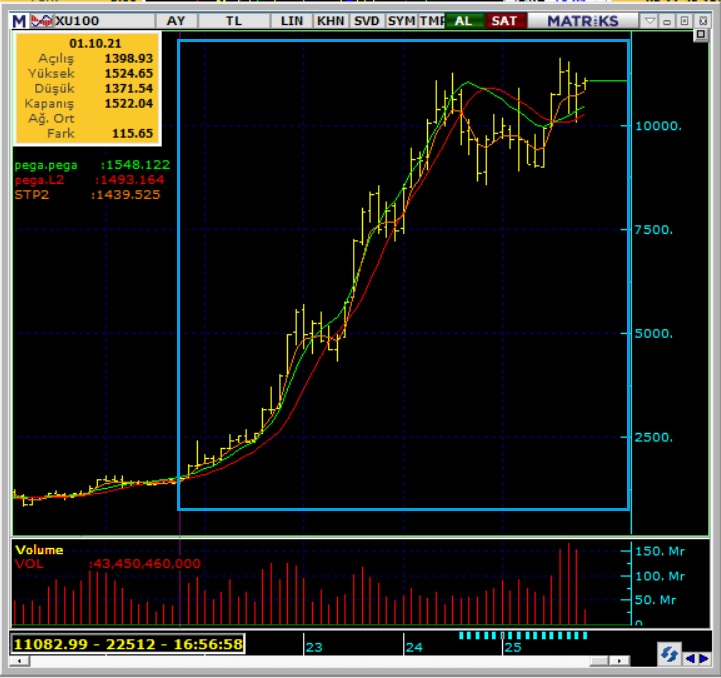Click the MATRIKS logo in the toolbar

pyautogui.click(x=584, y=20)
